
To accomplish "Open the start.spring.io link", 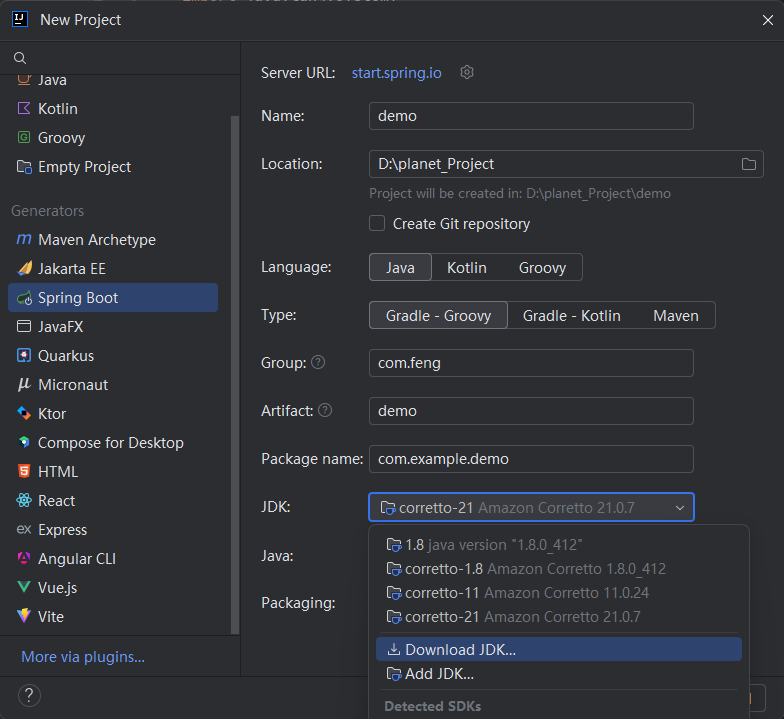I will coord(396,73).
